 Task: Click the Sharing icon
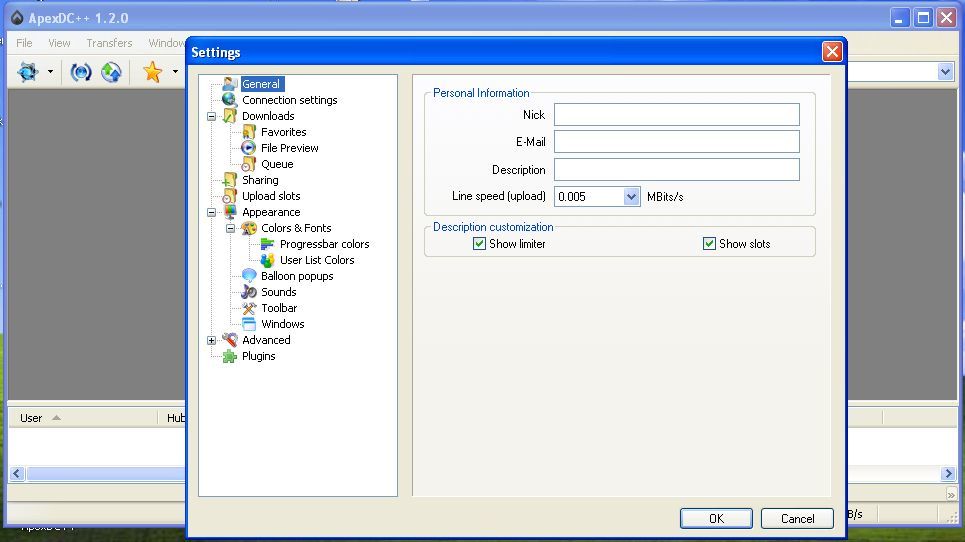pos(230,180)
